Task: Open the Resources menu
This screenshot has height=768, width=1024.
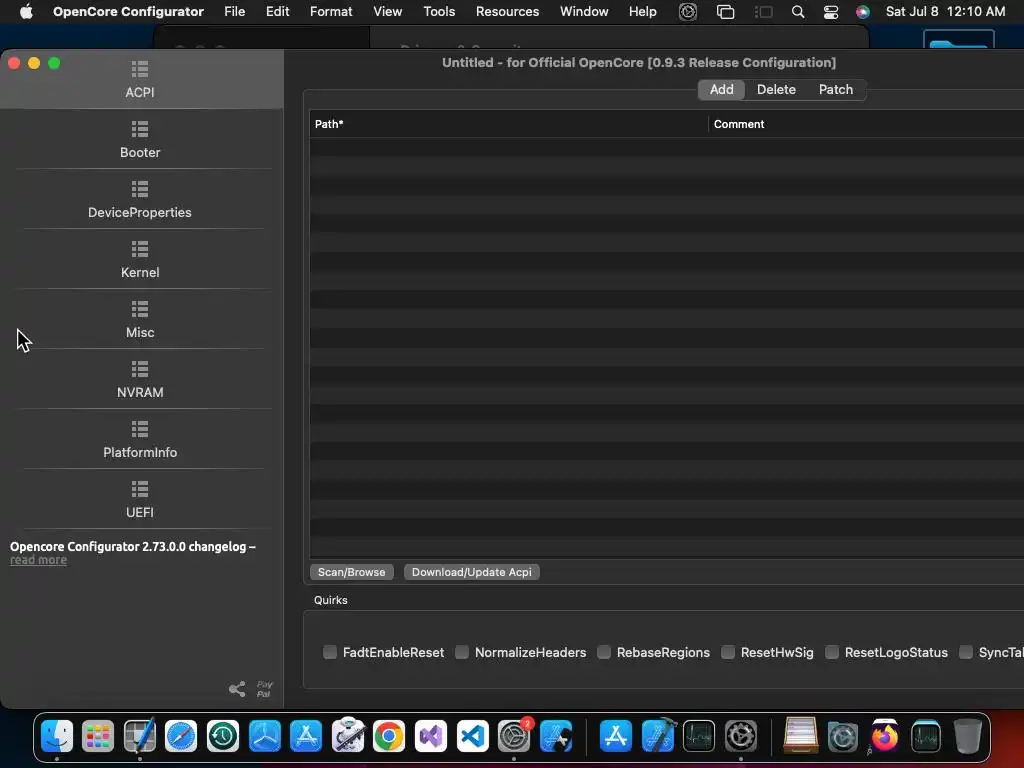Action: 507,12
